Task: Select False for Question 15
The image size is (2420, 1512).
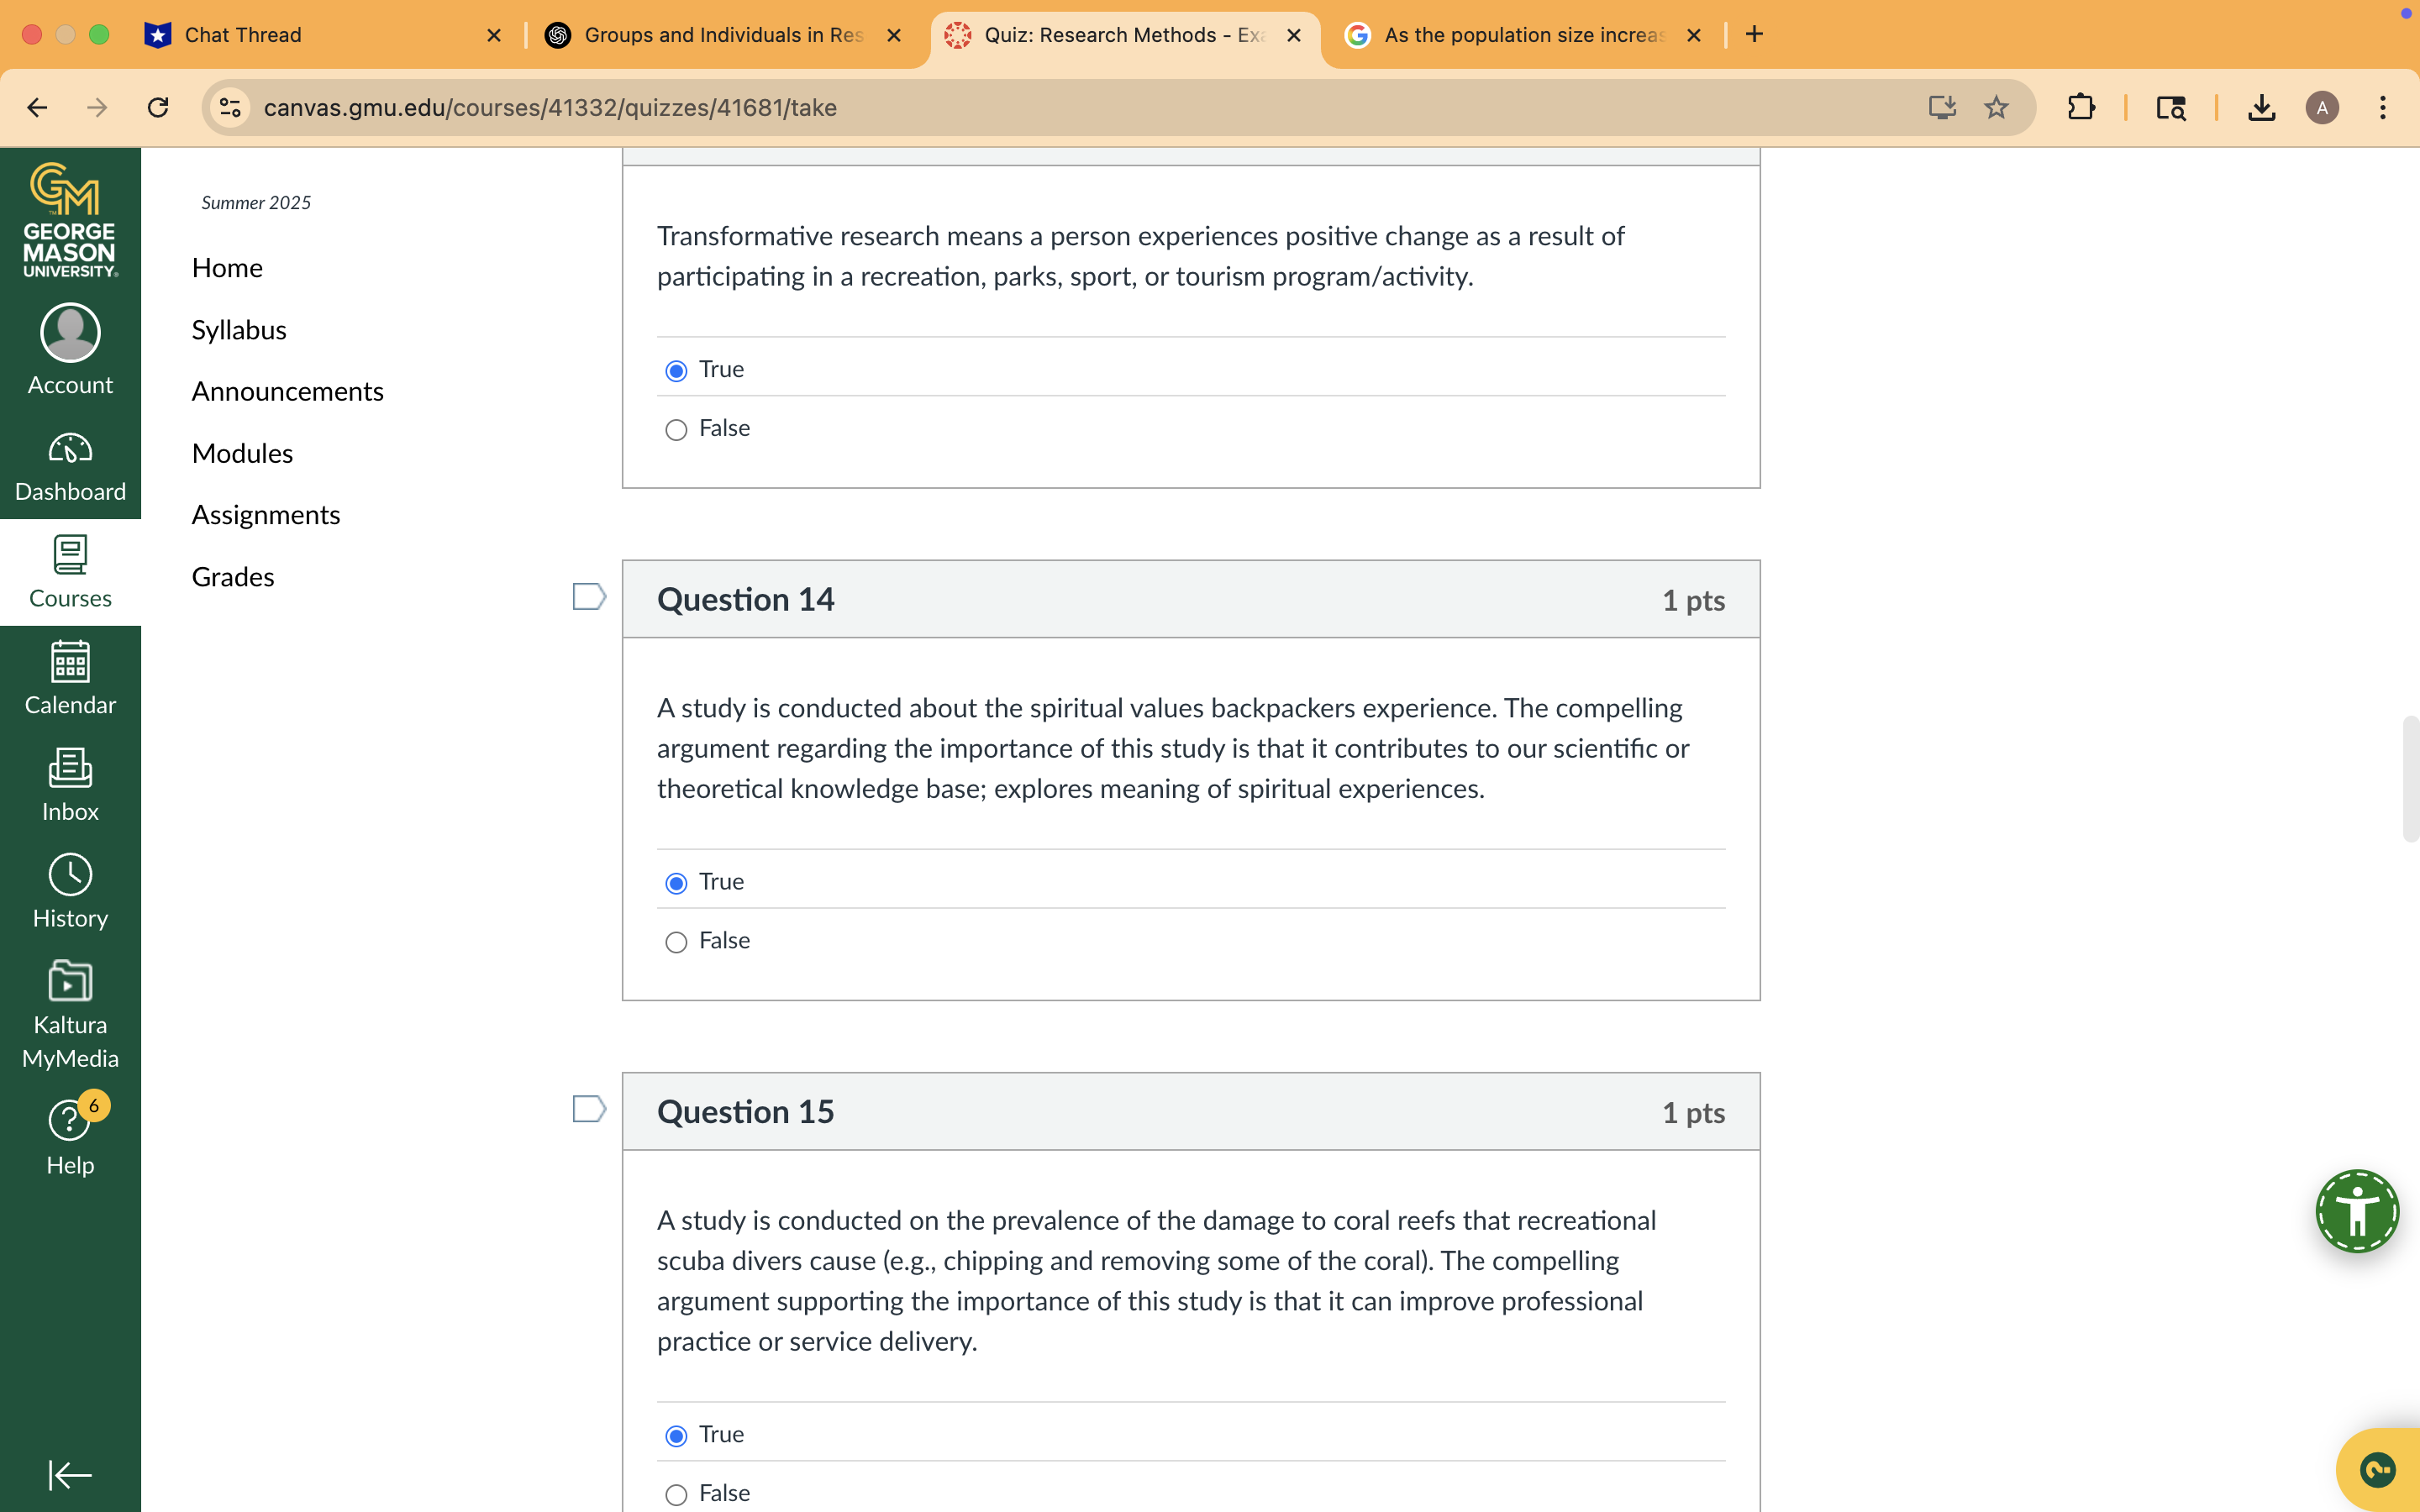Action: coord(676,1494)
